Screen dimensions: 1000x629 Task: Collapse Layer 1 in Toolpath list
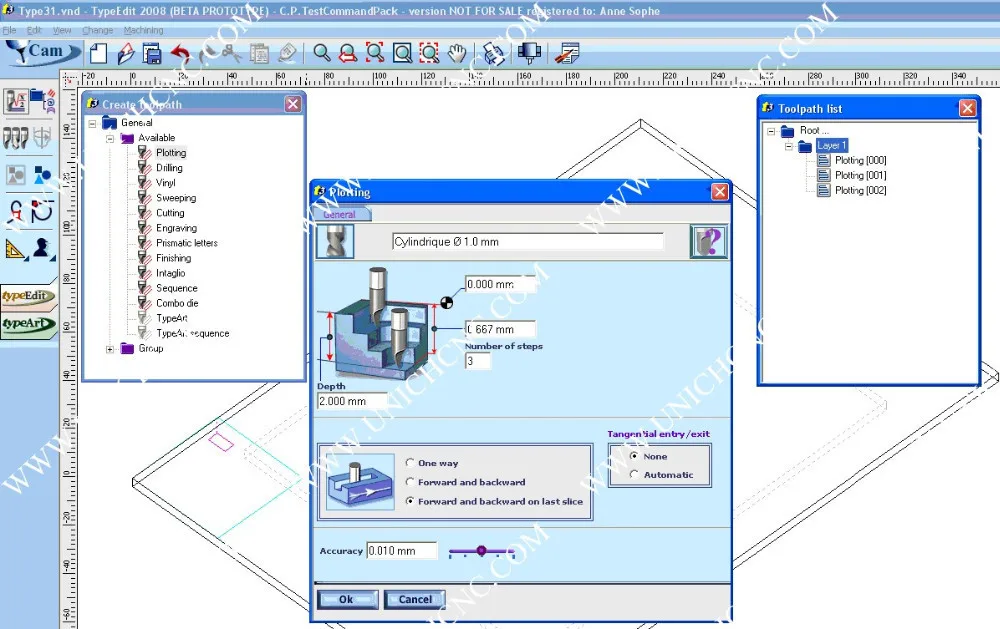tap(789, 146)
